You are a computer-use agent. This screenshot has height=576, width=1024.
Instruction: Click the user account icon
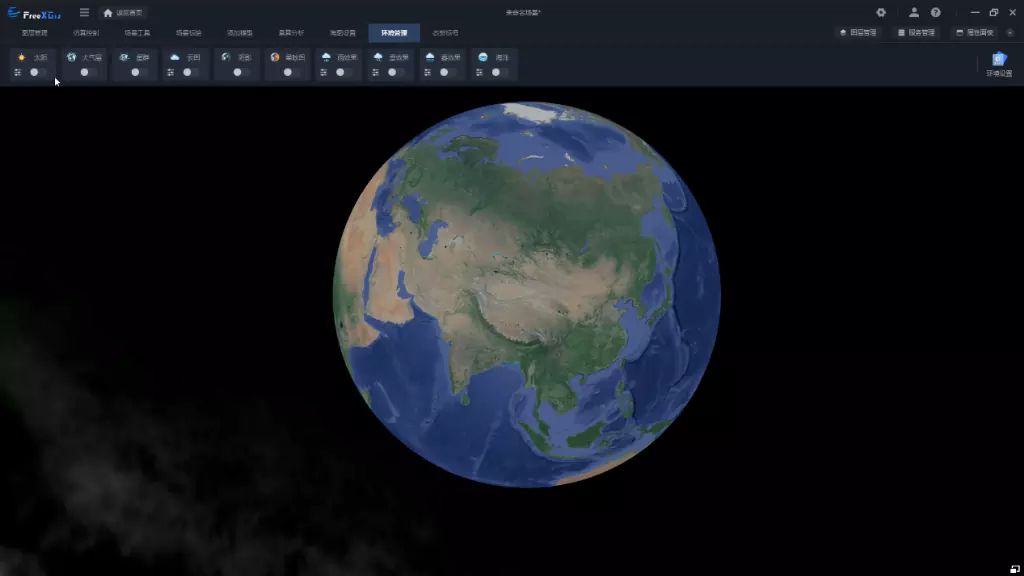pos(914,12)
